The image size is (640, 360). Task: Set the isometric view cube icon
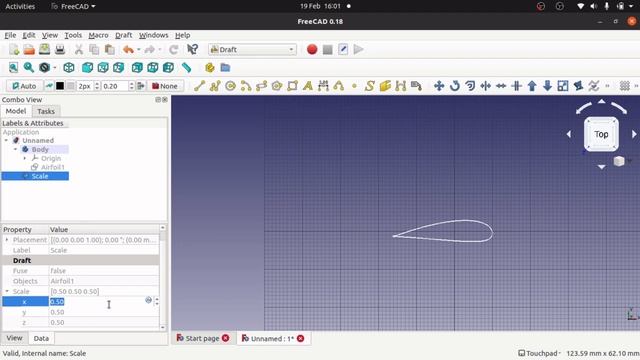pos(69,67)
